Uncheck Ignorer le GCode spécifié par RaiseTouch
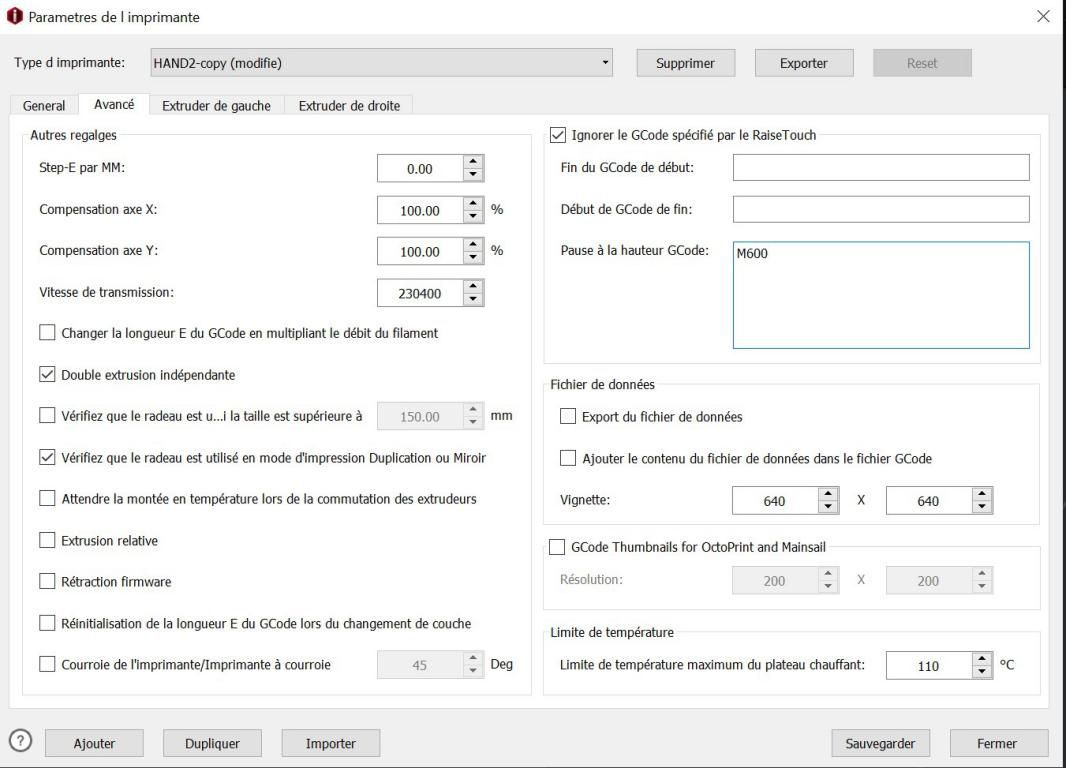This screenshot has height=768, width=1066. tap(557, 135)
